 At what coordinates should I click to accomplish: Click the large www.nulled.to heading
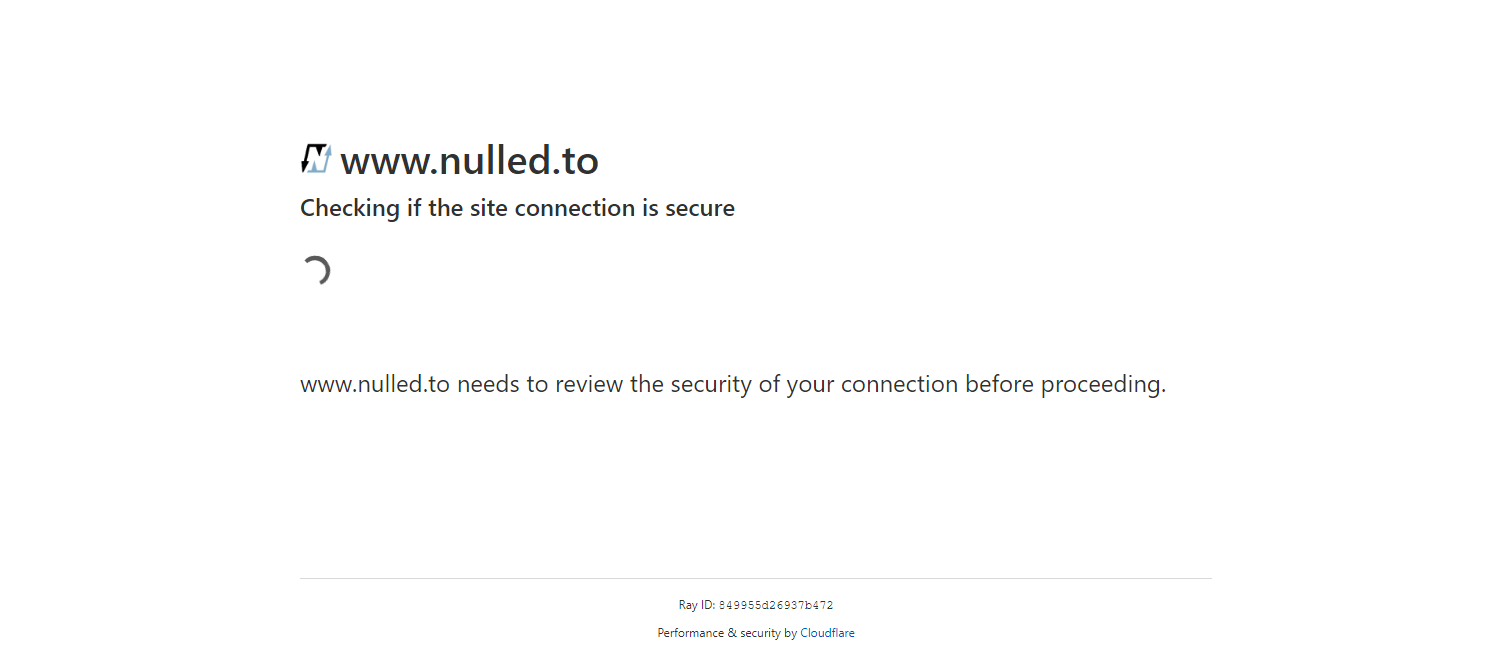click(x=469, y=161)
